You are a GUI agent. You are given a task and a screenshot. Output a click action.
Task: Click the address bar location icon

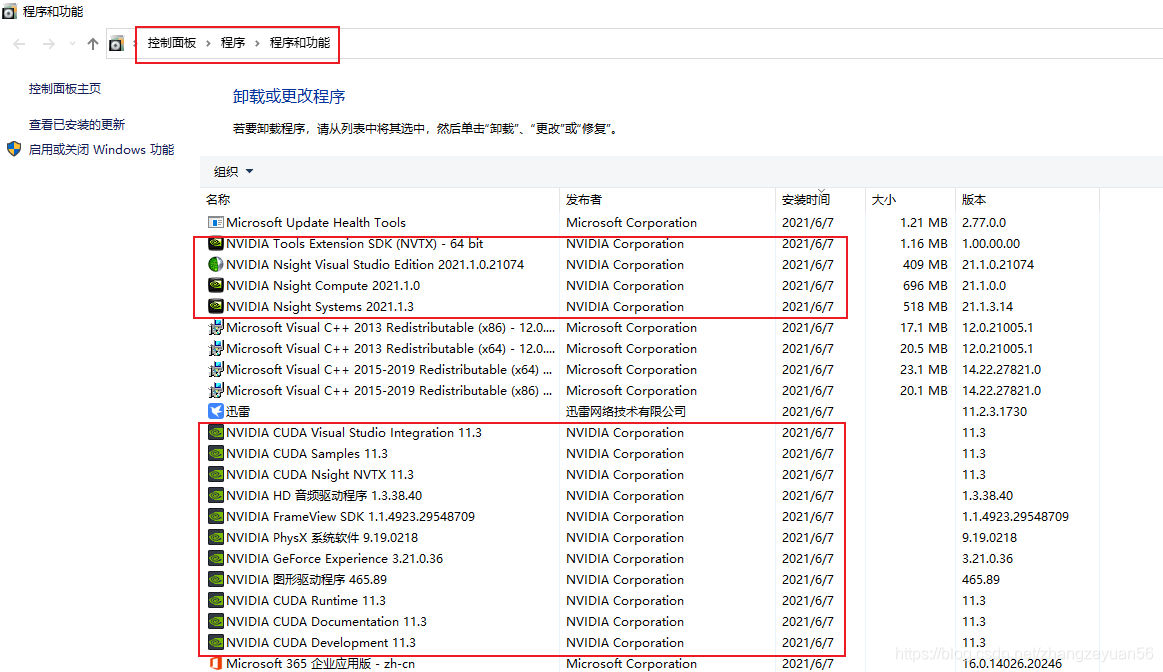(x=116, y=44)
